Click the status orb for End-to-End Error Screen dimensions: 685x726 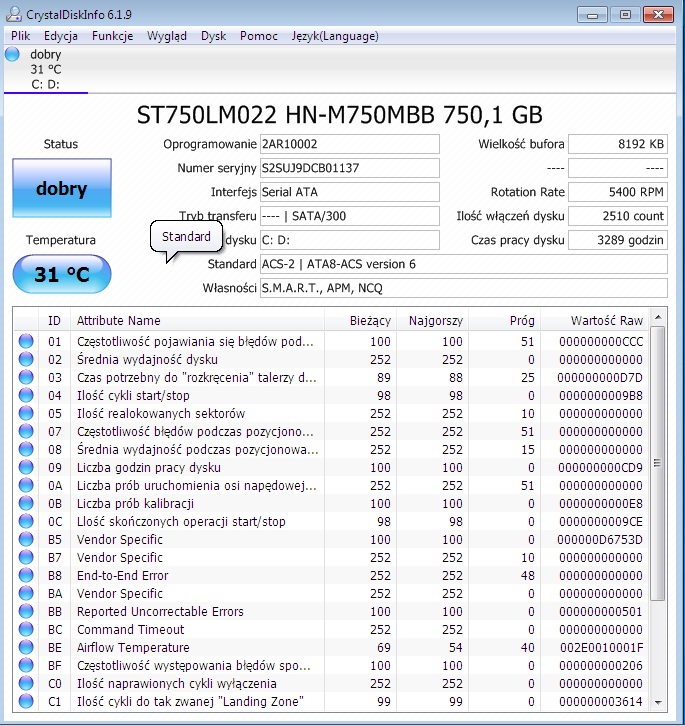pyautogui.click(x=26, y=576)
